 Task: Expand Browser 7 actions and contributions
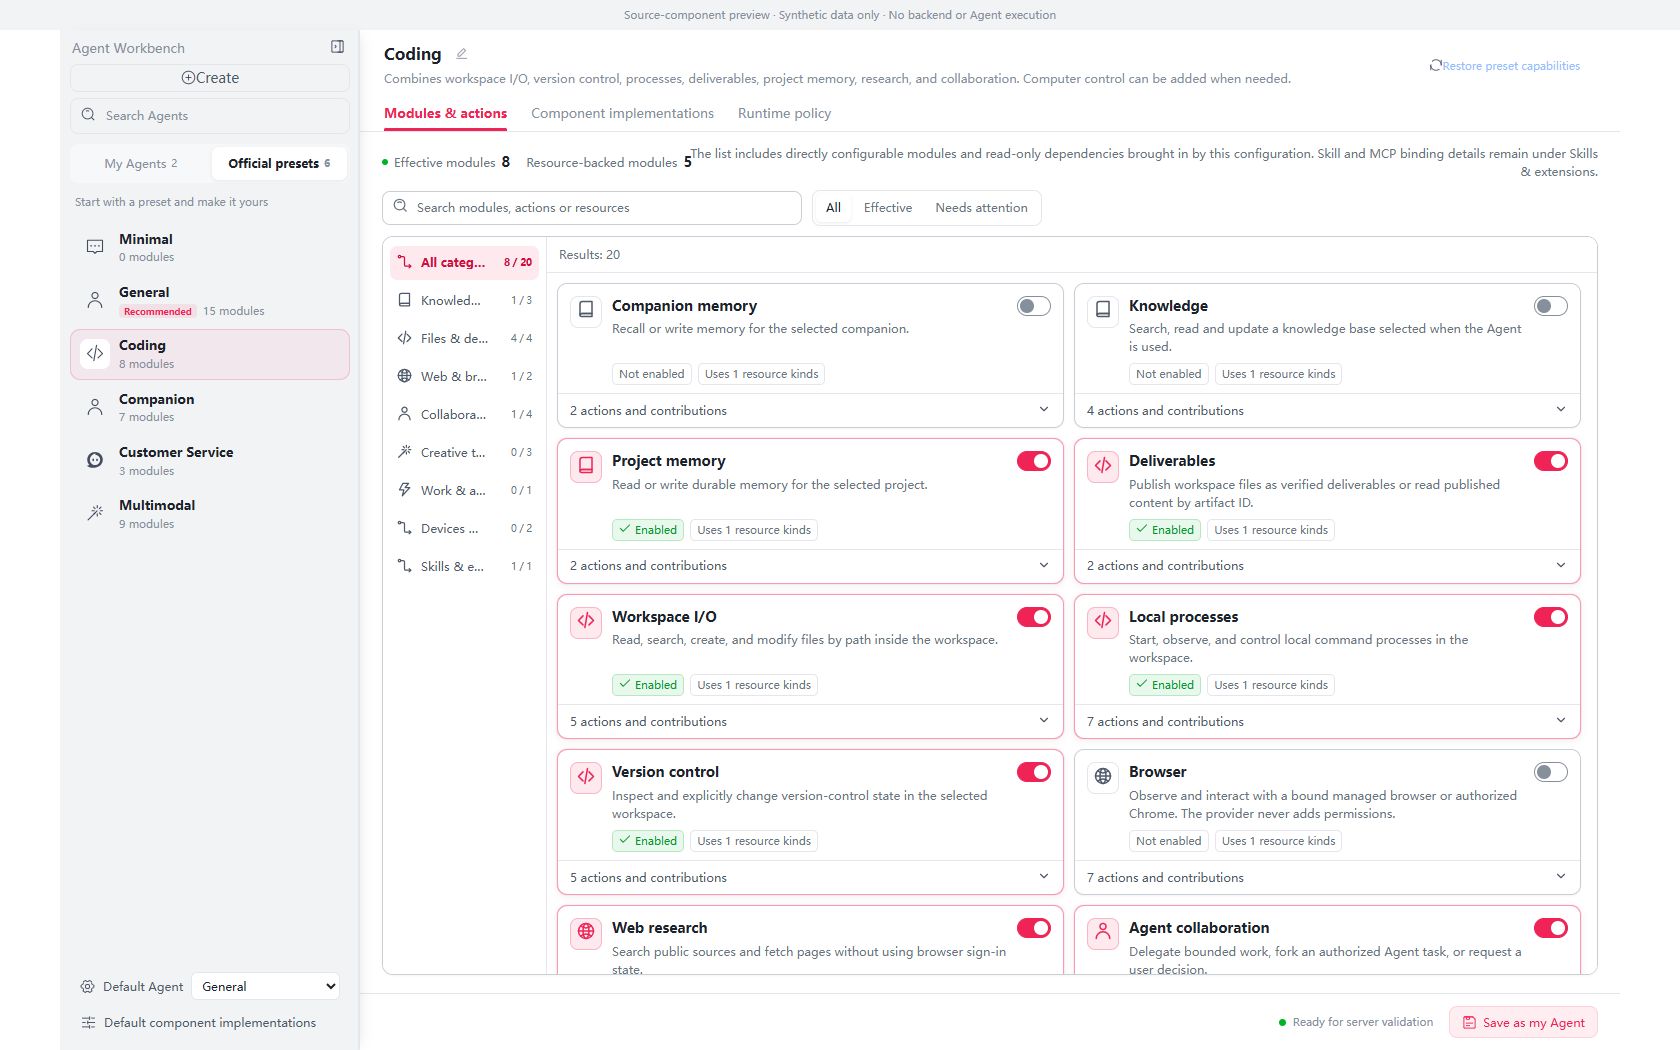coord(1327,877)
